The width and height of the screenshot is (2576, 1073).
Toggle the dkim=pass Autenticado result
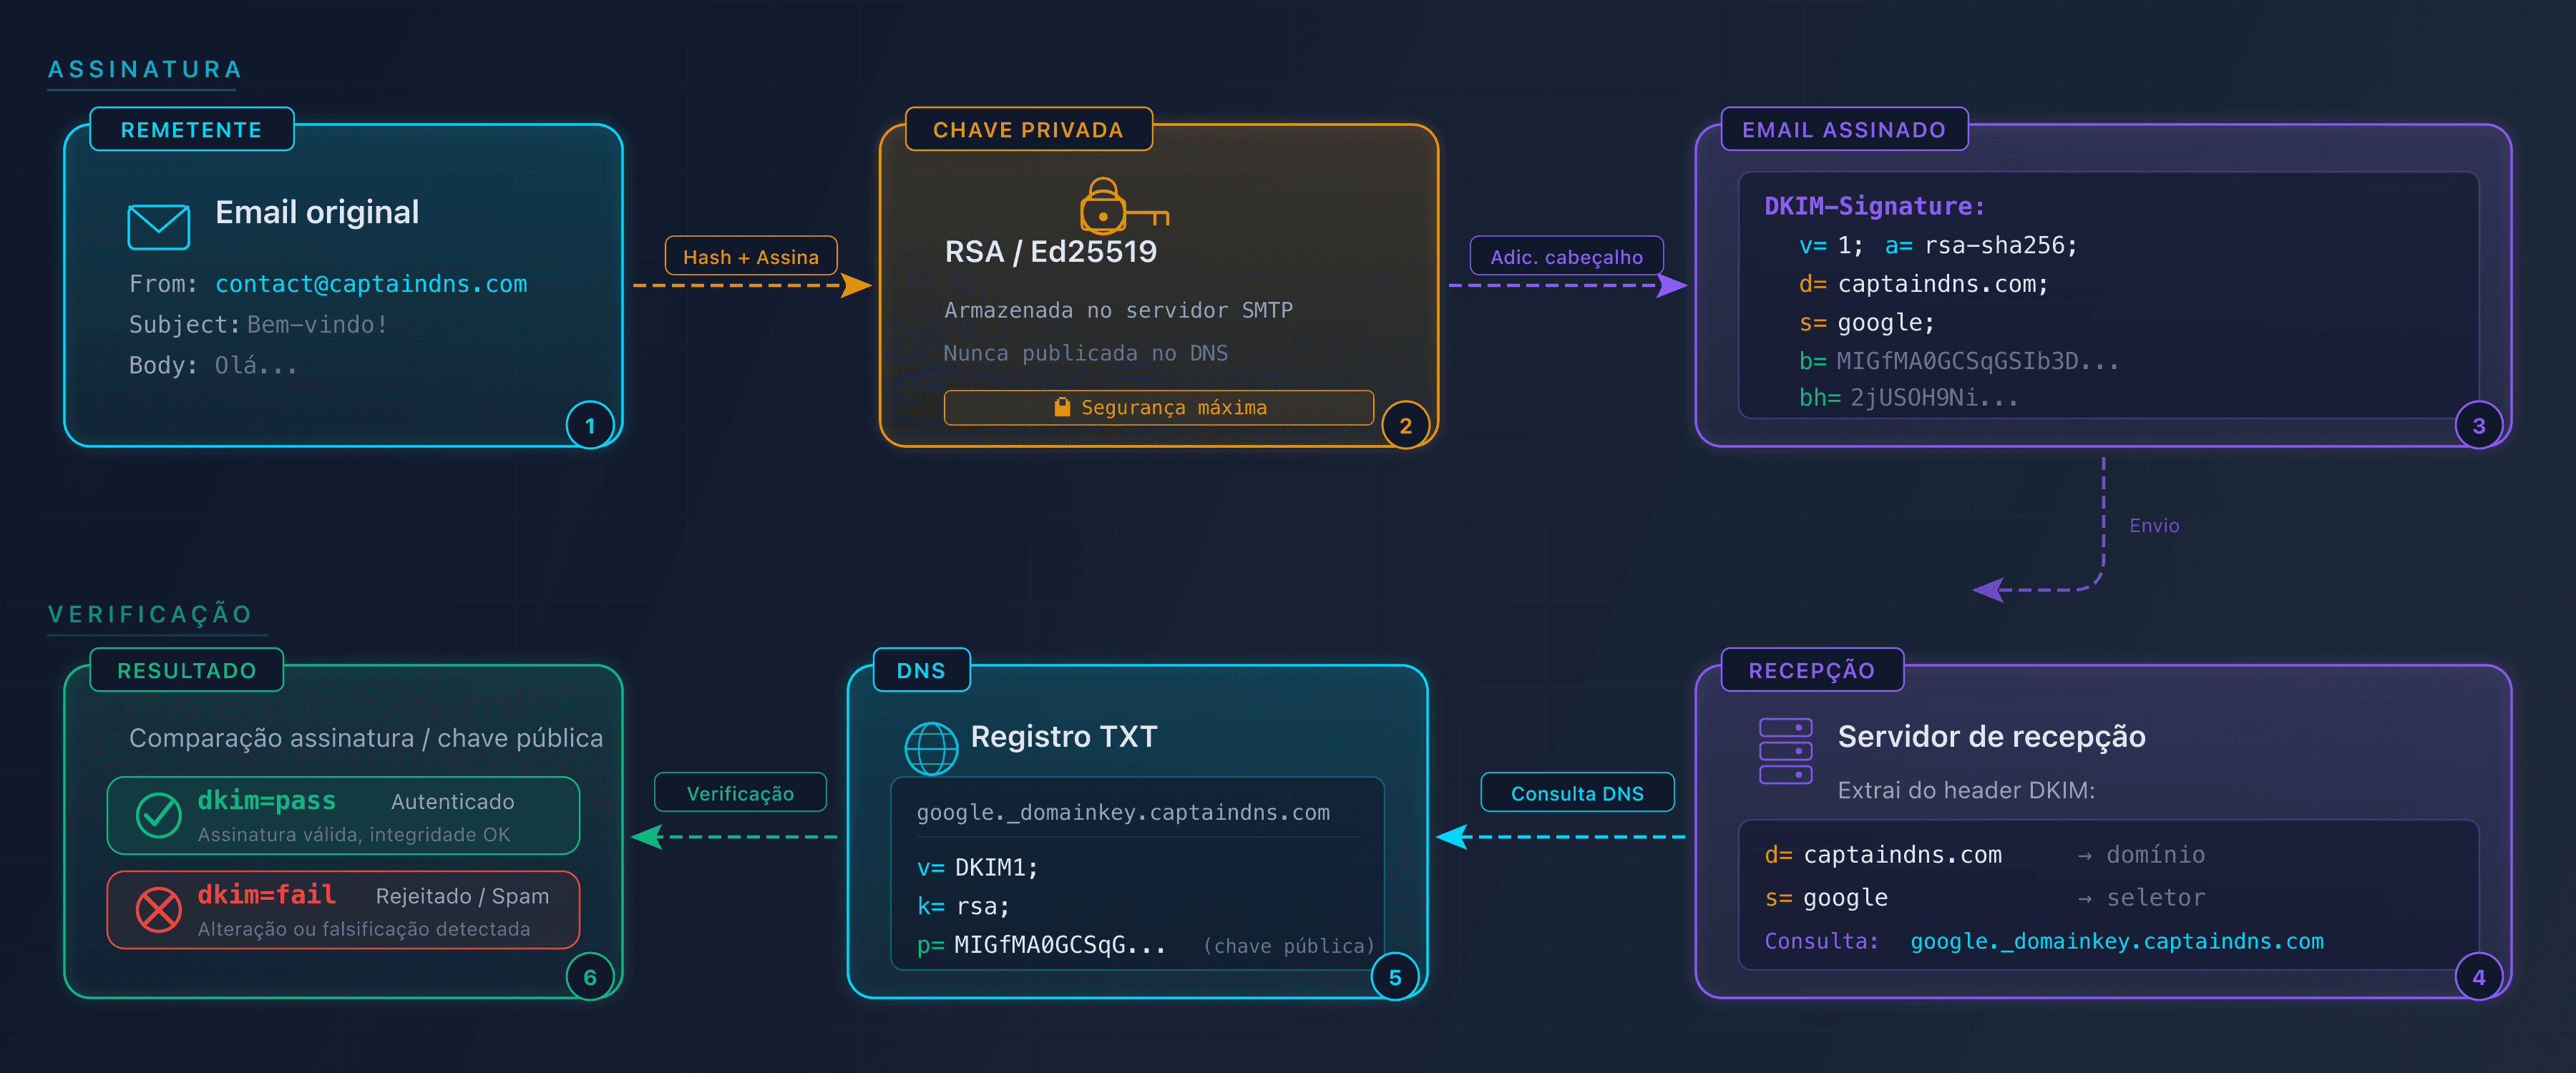tap(343, 814)
